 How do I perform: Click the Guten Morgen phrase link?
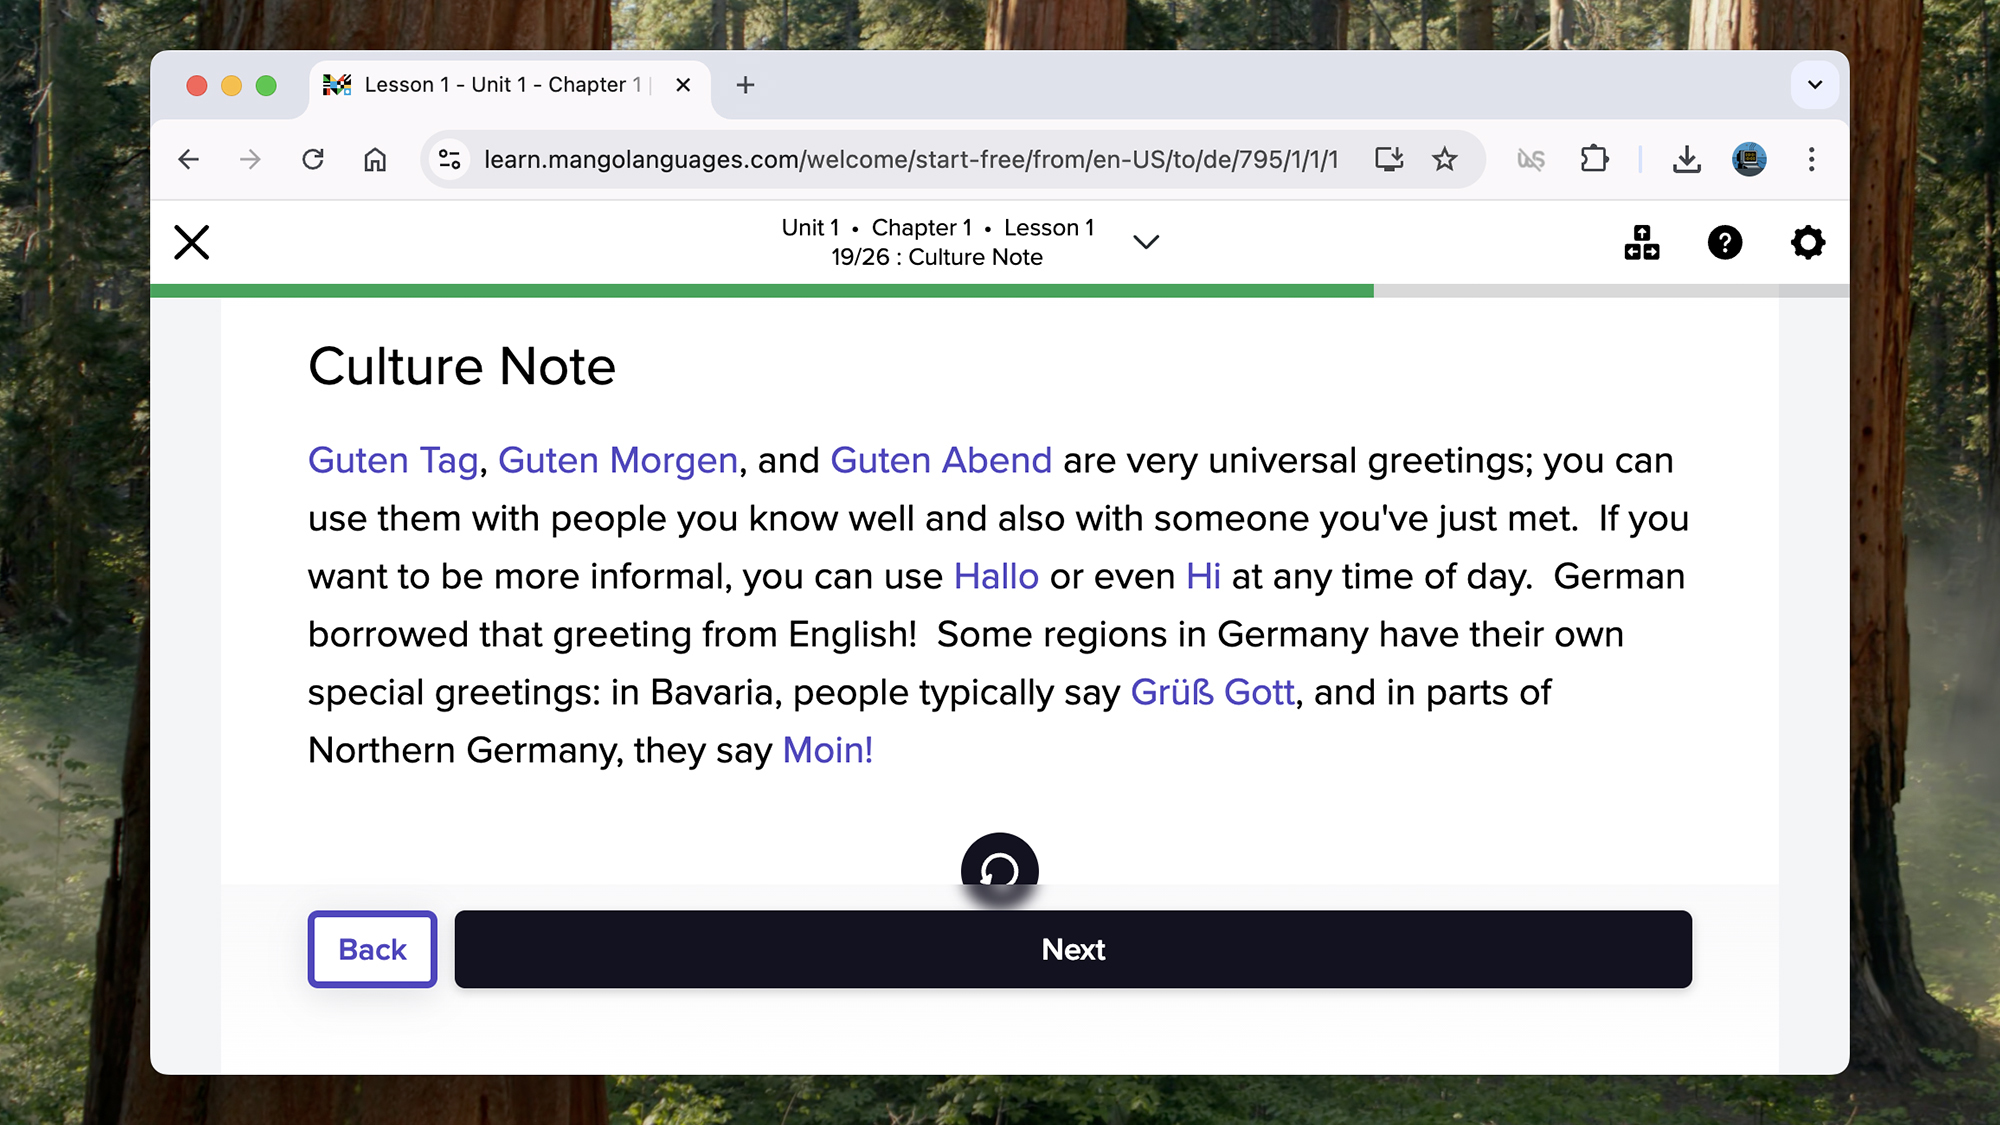click(x=618, y=460)
